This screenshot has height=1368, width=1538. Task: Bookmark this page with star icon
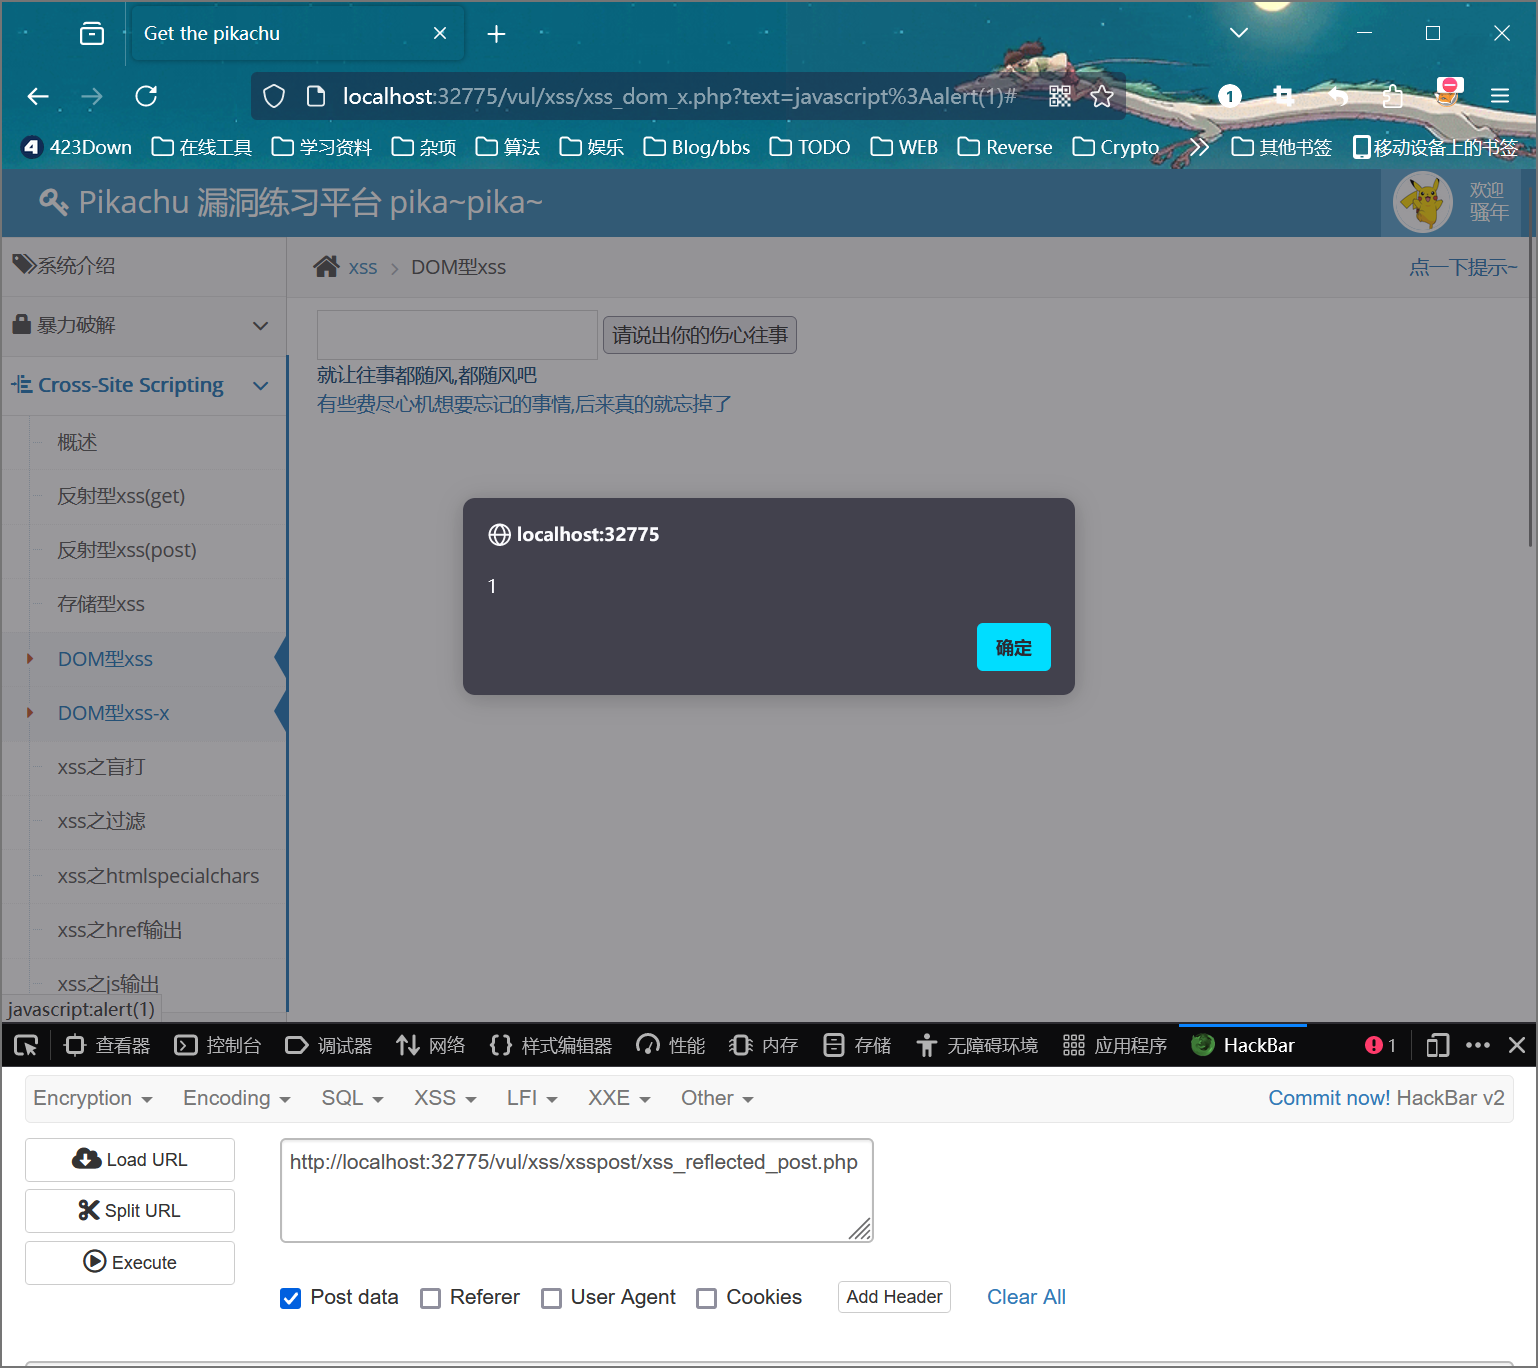coord(1102,96)
